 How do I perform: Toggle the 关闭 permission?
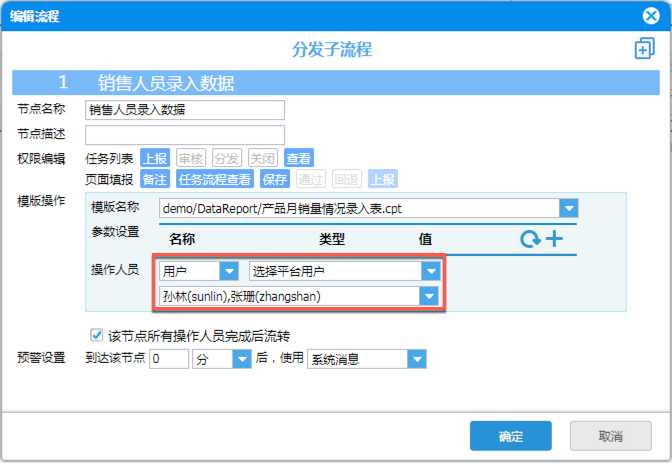[263, 158]
